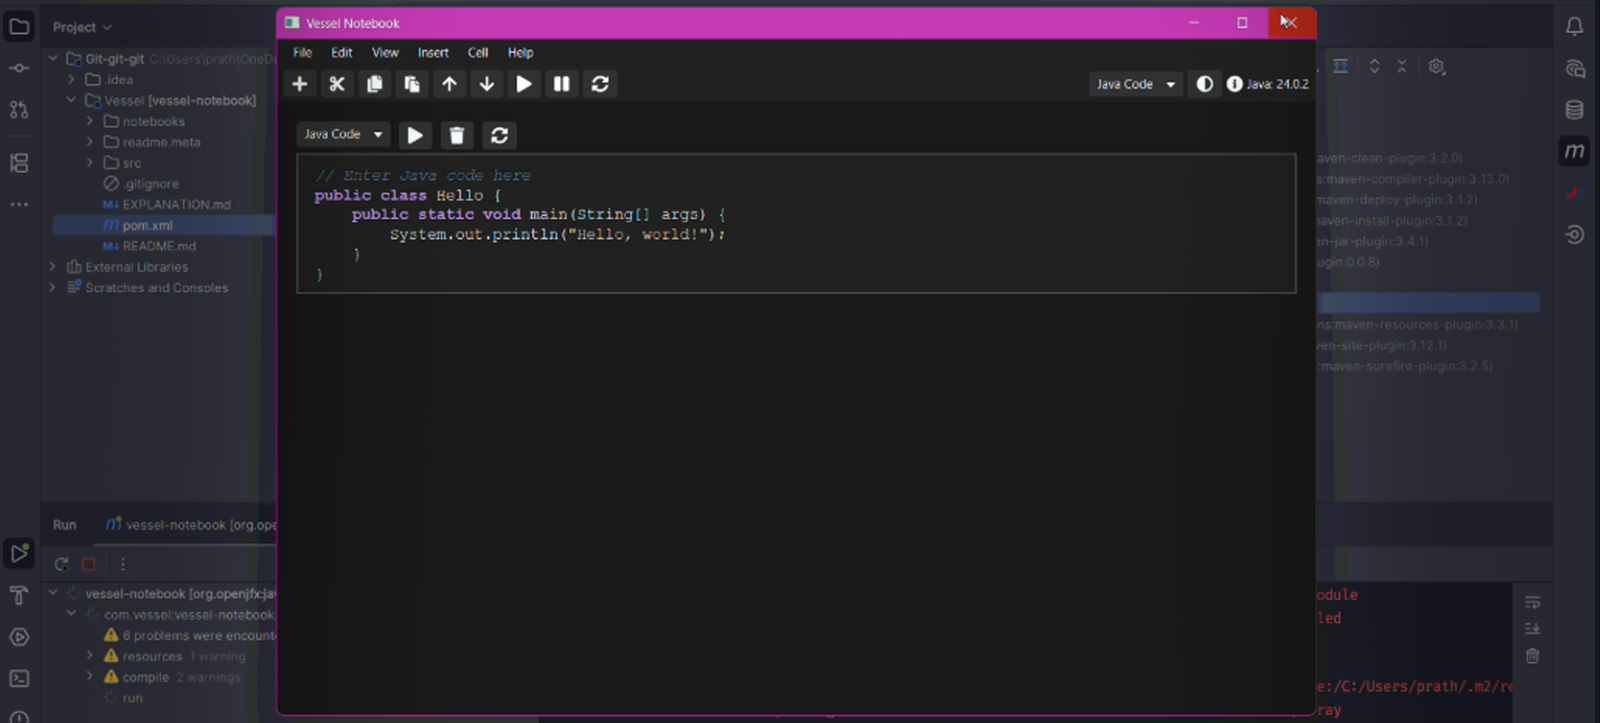Click the paste cell icon
This screenshot has width=1600, height=723.
click(x=412, y=84)
